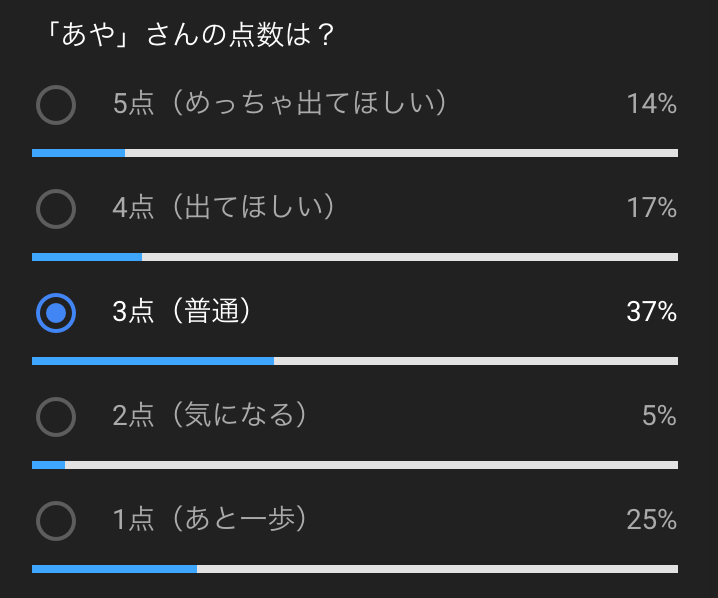The height and width of the screenshot is (598, 718).
Task: Click the 17% percentage text
Action: click(x=652, y=207)
